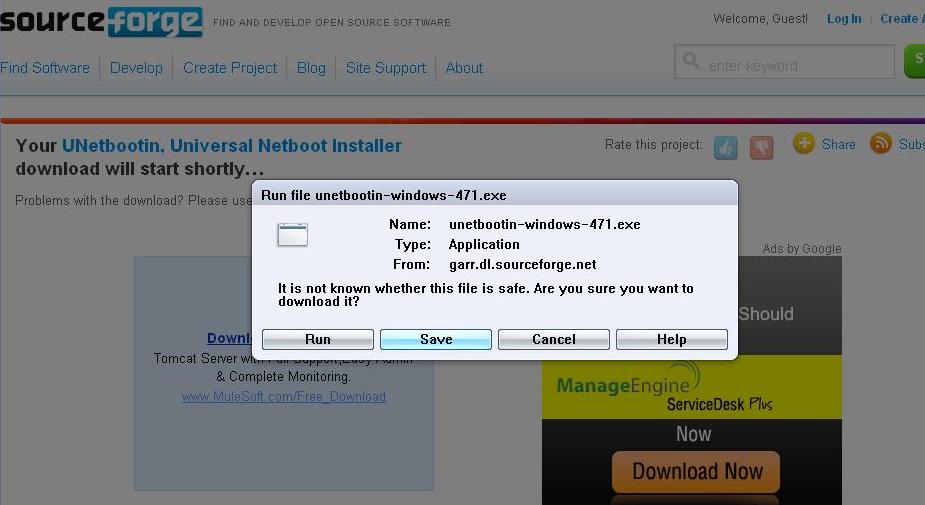Open the About page
Viewport: 925px width, 505px height.
pyautogui.click(x=464, y=68)
